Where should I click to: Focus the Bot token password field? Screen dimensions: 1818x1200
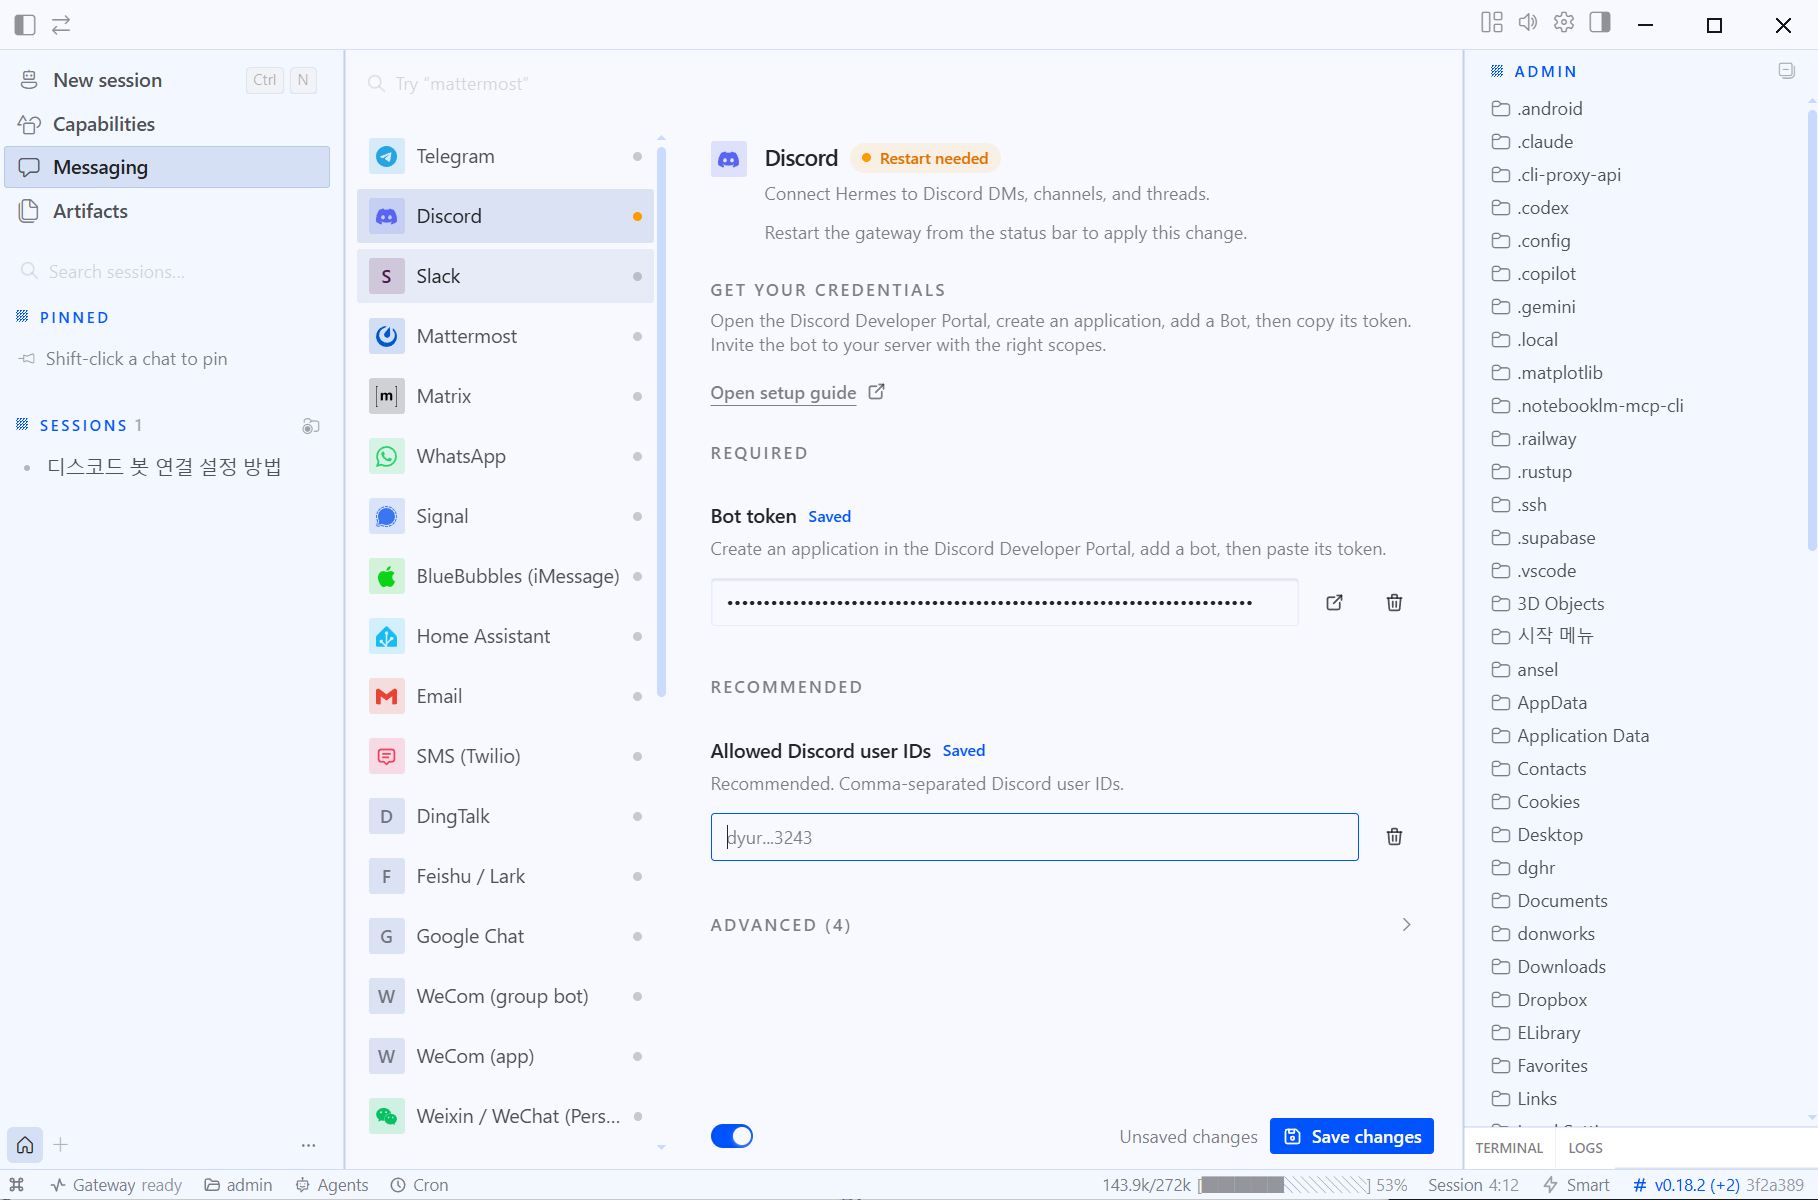pos(1004,602)
